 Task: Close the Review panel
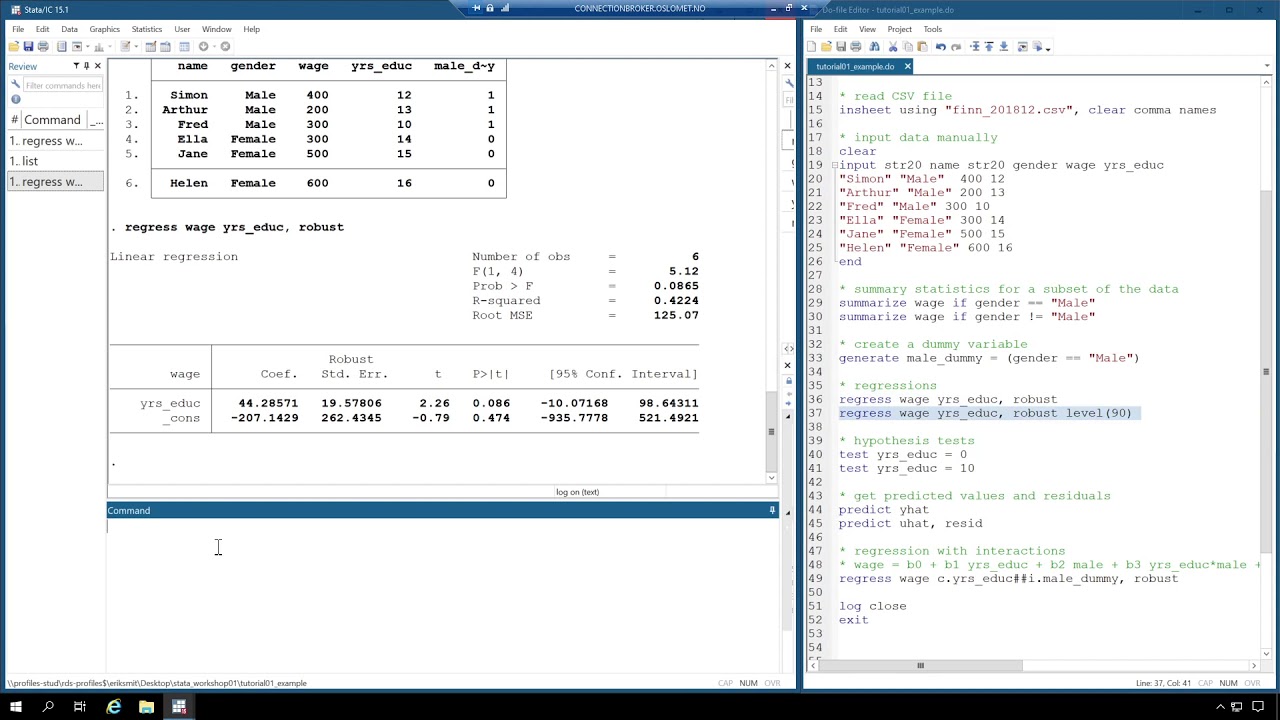[x=97, y=66]
